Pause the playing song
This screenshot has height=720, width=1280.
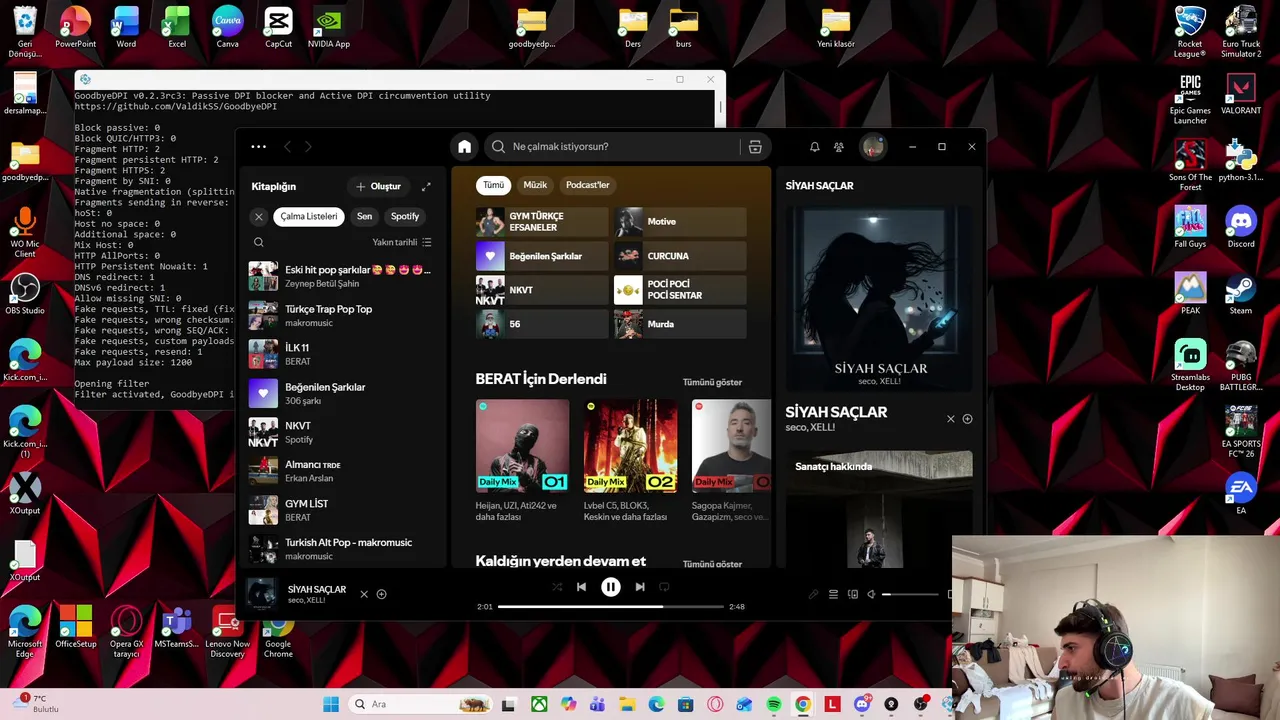point(610,587)
